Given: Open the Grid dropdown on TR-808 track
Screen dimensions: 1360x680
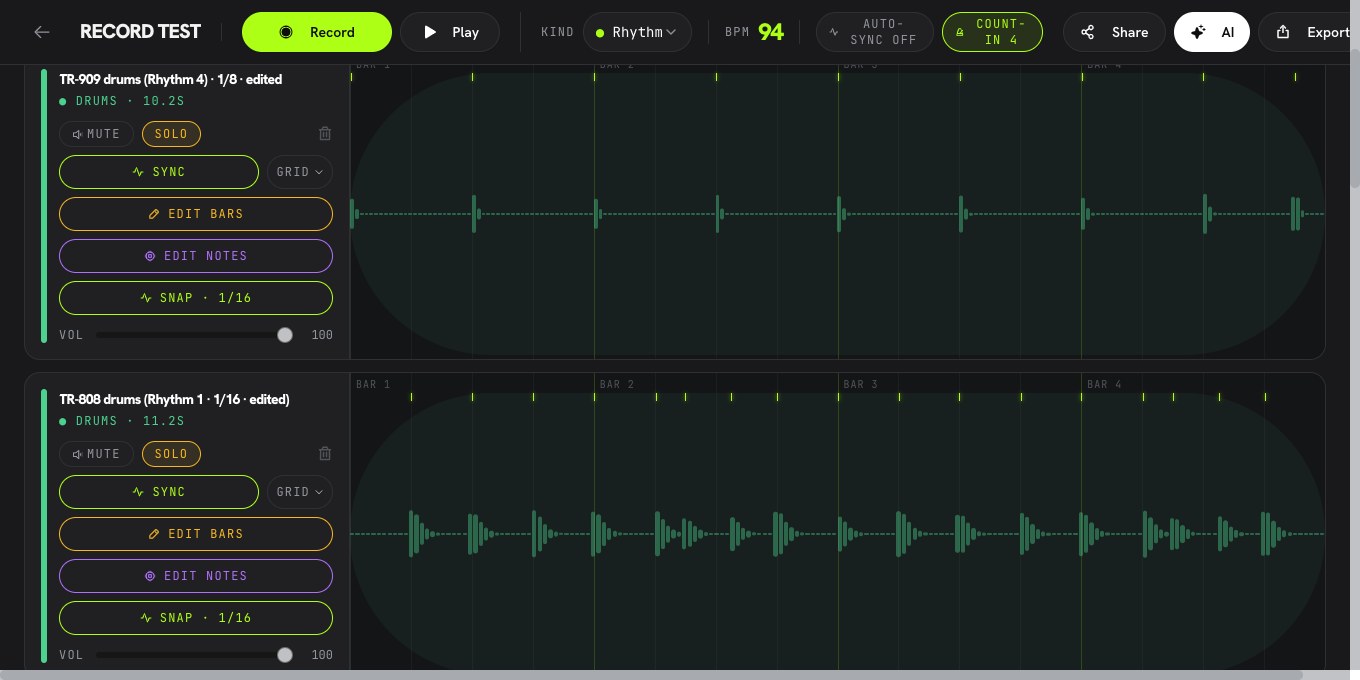Looking at the screenshot, I should (300, 492).
